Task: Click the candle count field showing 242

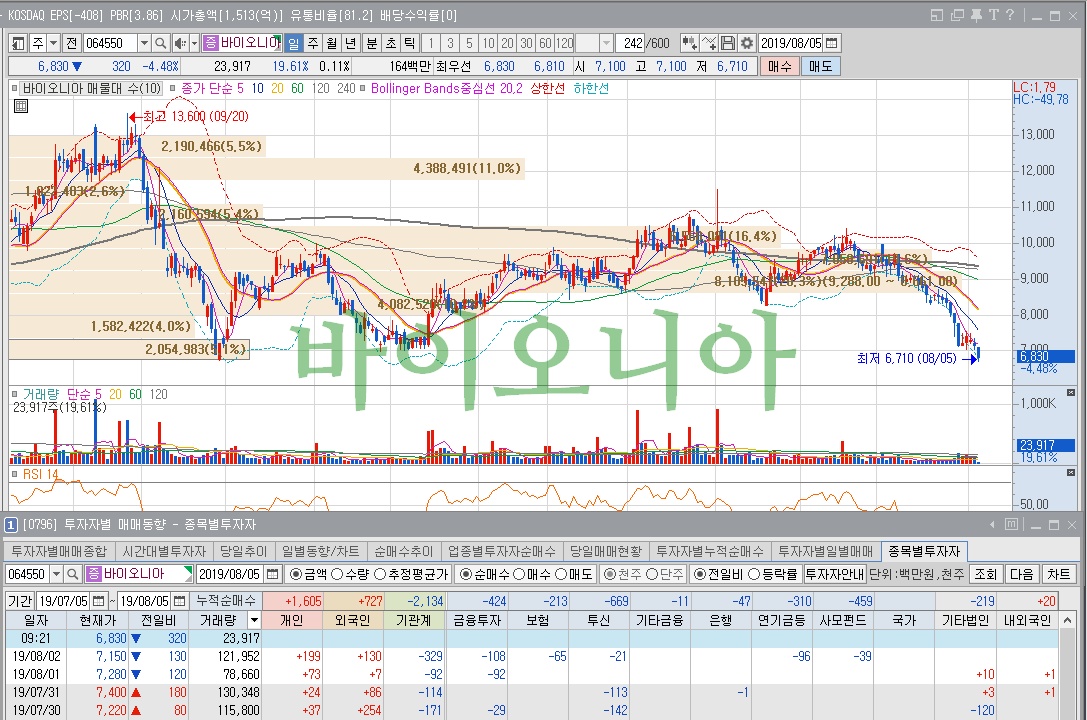Action: tap(631, 43)
